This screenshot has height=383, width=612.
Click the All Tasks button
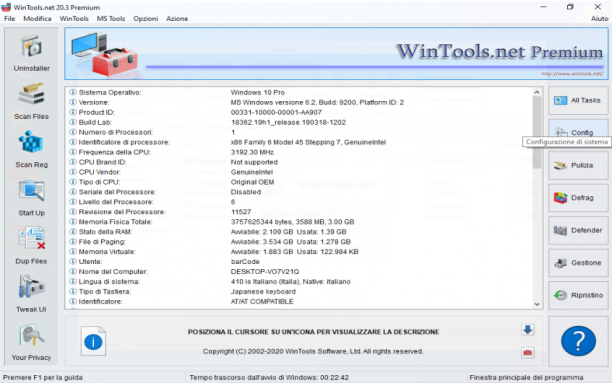[578, 100]
